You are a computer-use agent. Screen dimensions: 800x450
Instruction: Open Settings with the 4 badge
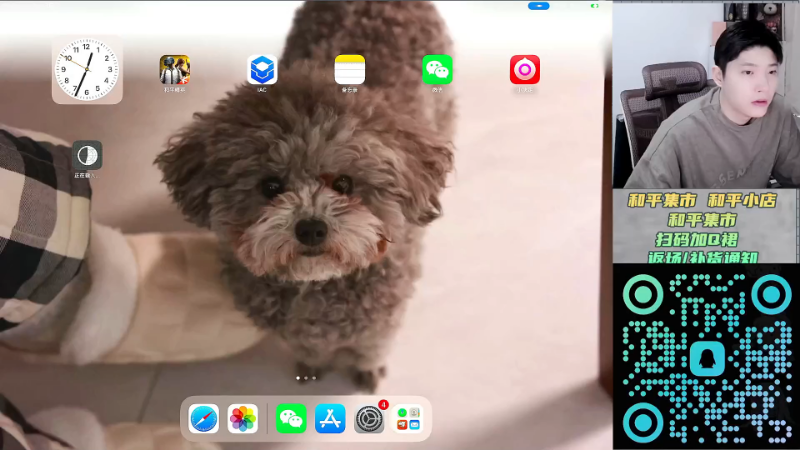(369, 419)
